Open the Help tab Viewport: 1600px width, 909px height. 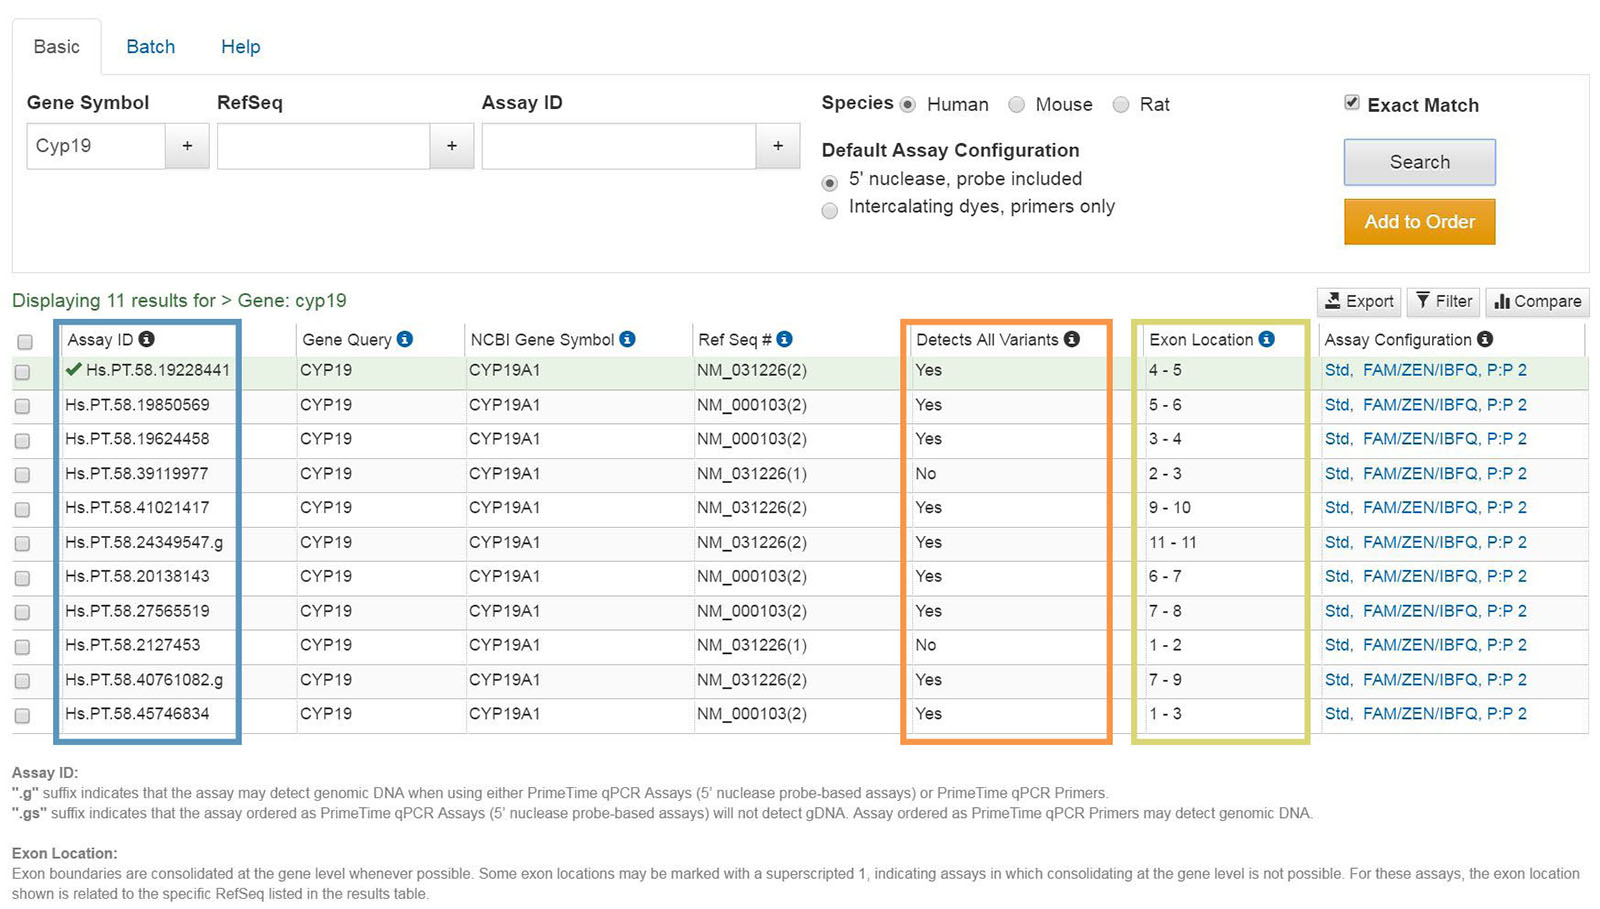point(240,47)
